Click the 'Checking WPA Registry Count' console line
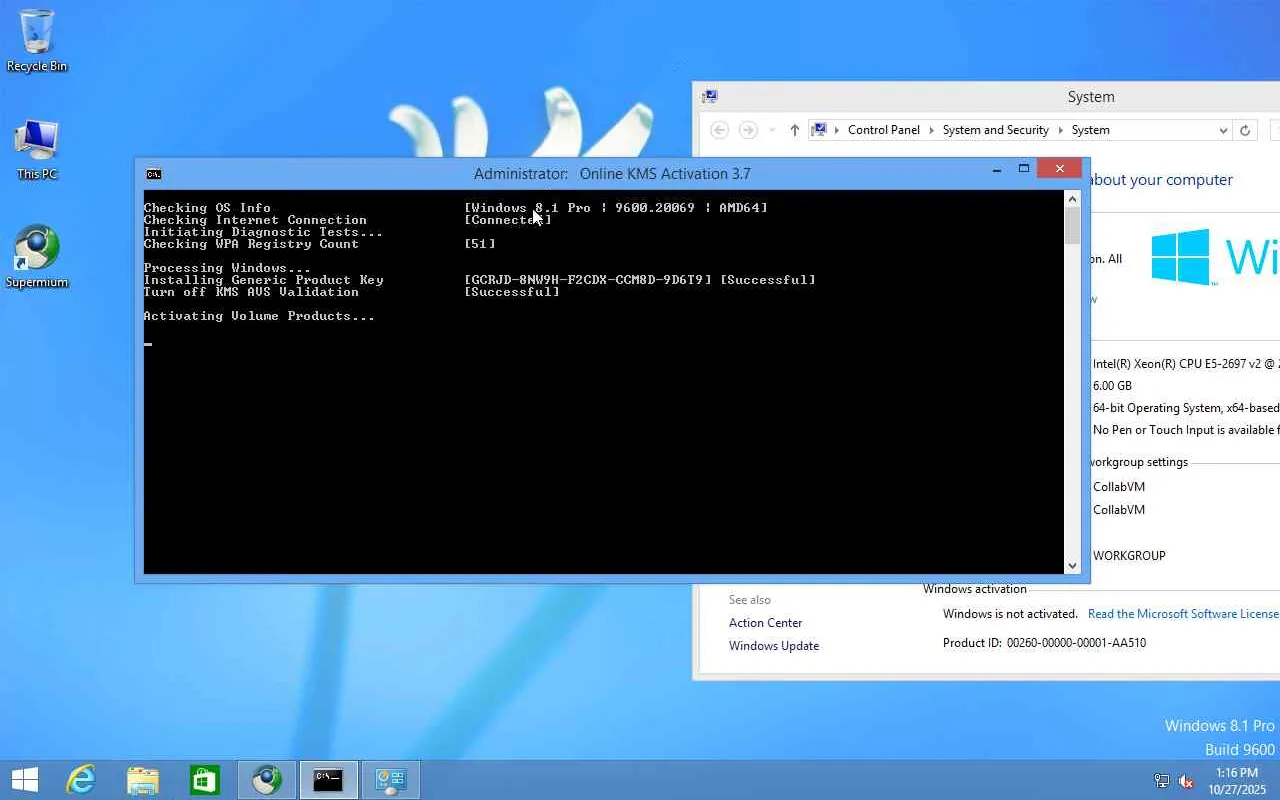 click(251, 244)
